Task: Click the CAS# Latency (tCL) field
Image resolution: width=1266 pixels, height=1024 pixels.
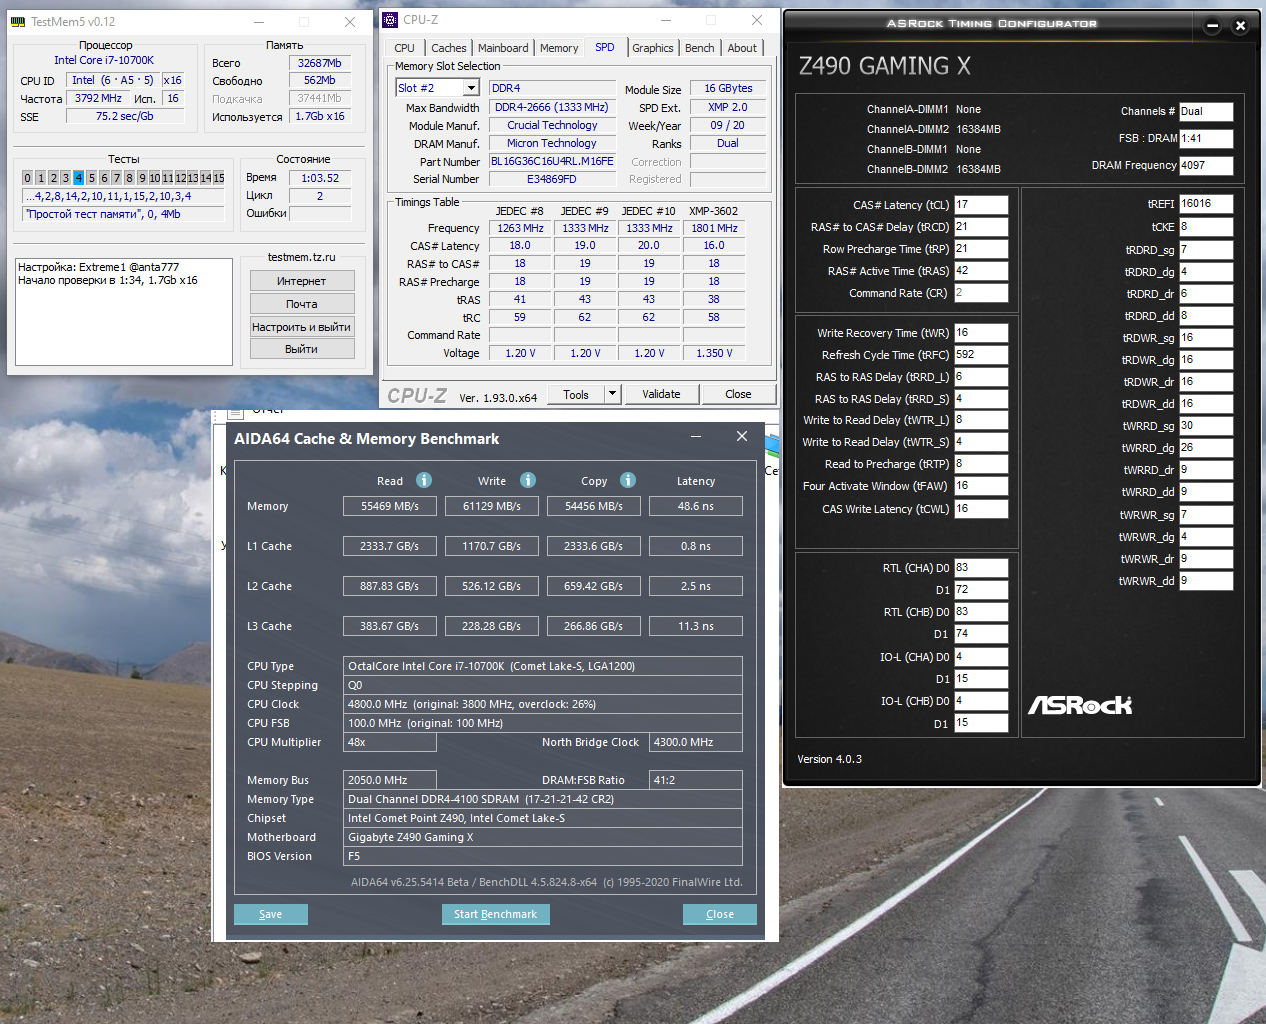Action: coord(981,205)
